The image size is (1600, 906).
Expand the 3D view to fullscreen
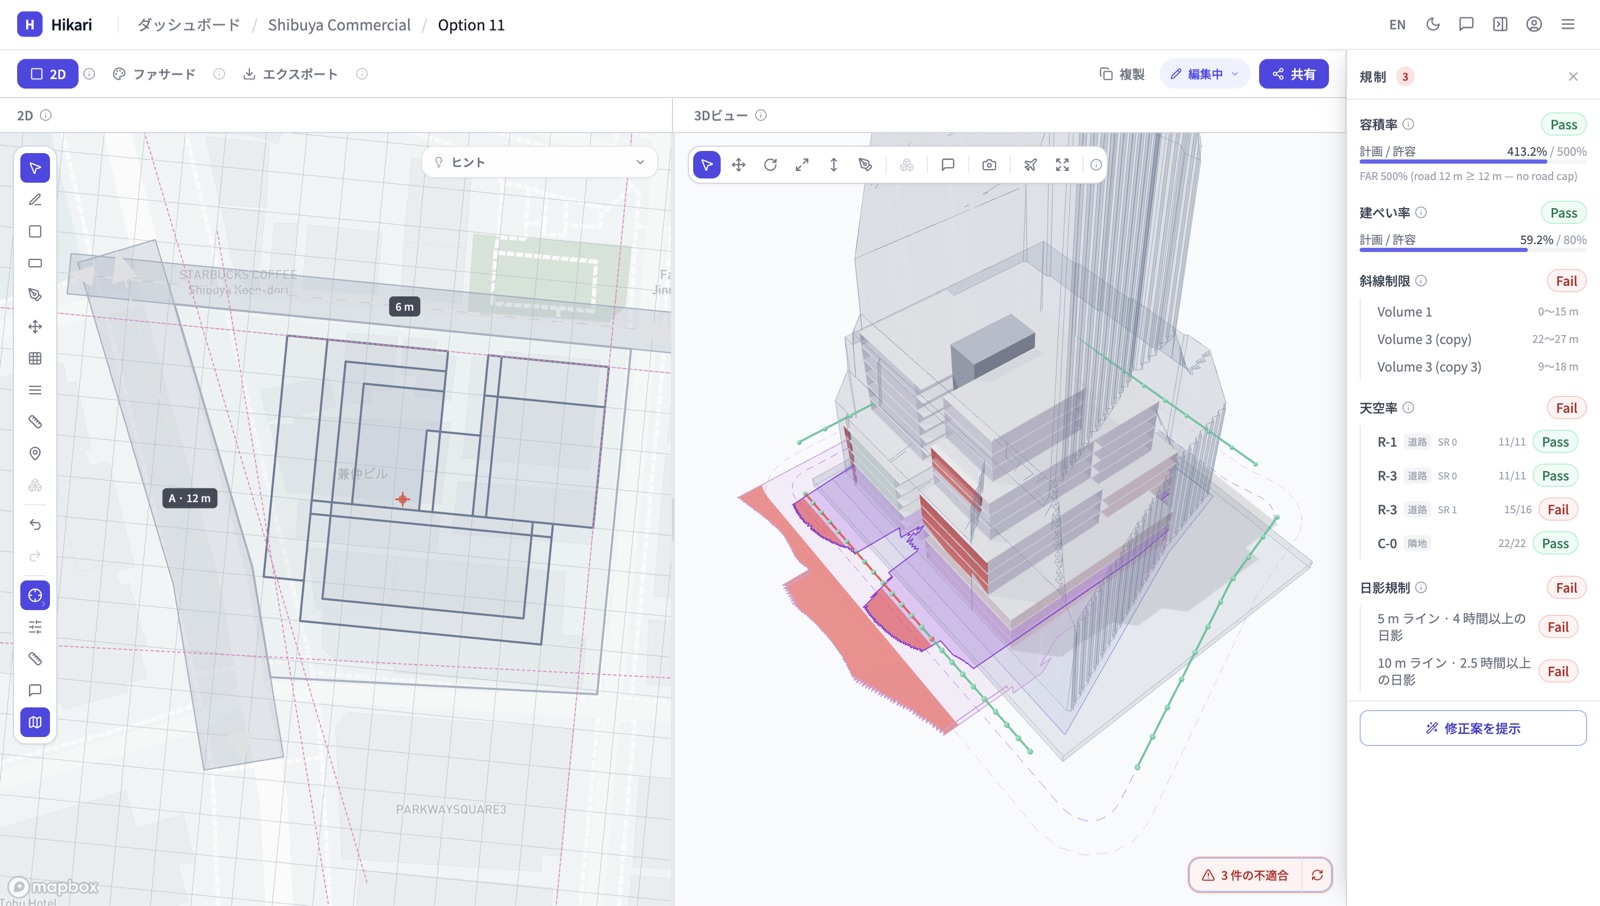point(1062,165)
